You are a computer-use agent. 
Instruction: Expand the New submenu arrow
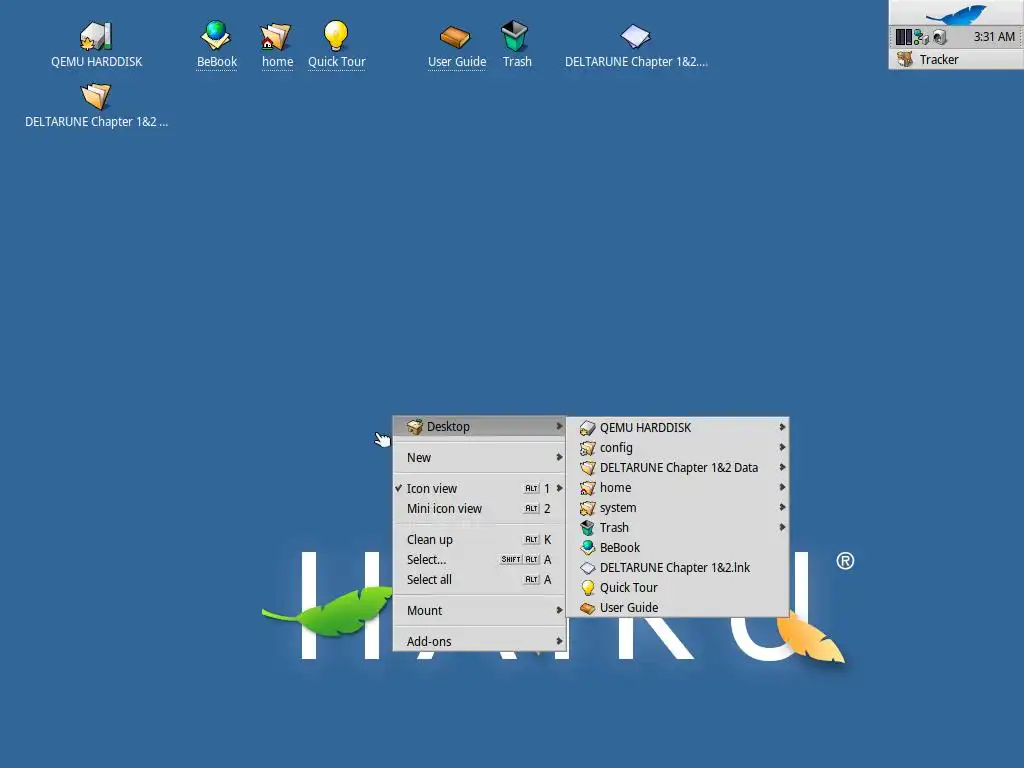559,457
